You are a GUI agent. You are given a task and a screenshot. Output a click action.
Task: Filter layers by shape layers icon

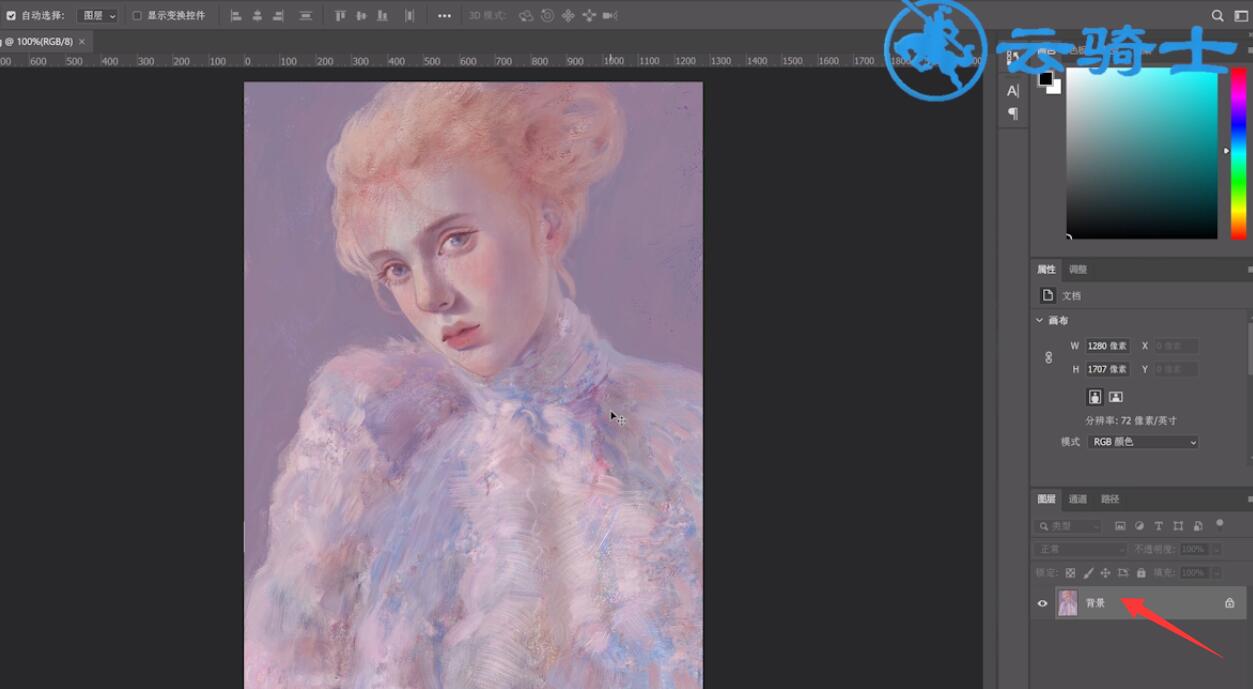point(1178,526)
